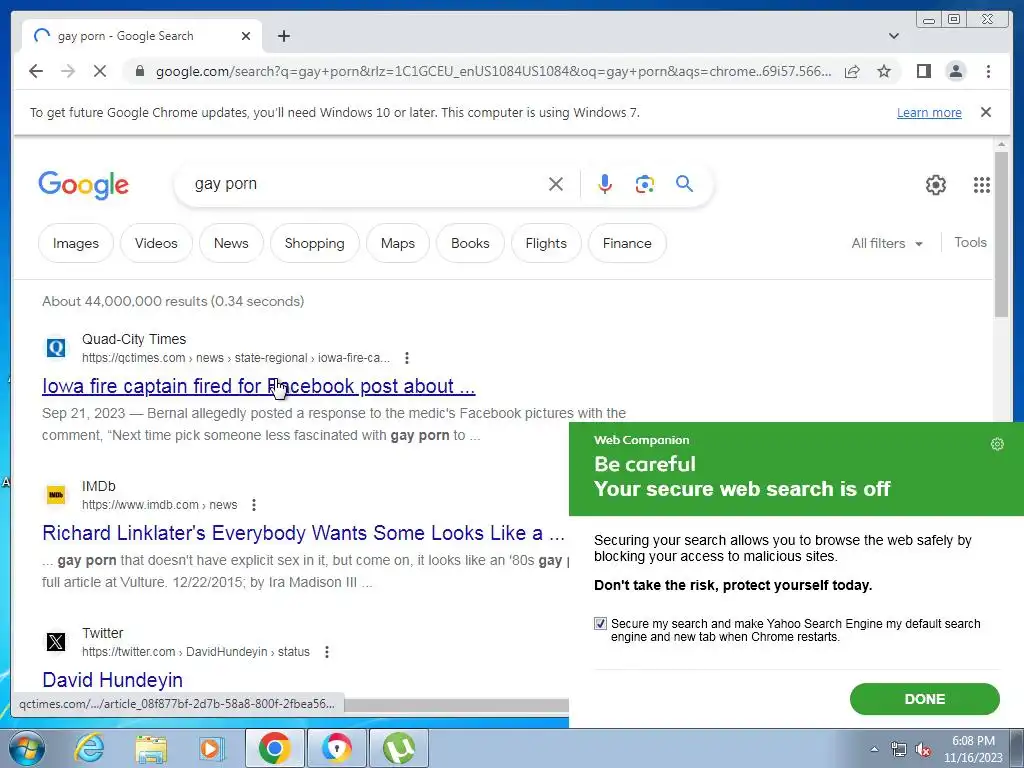
Task: Open options for IMDb result
Action: (254, 505)
